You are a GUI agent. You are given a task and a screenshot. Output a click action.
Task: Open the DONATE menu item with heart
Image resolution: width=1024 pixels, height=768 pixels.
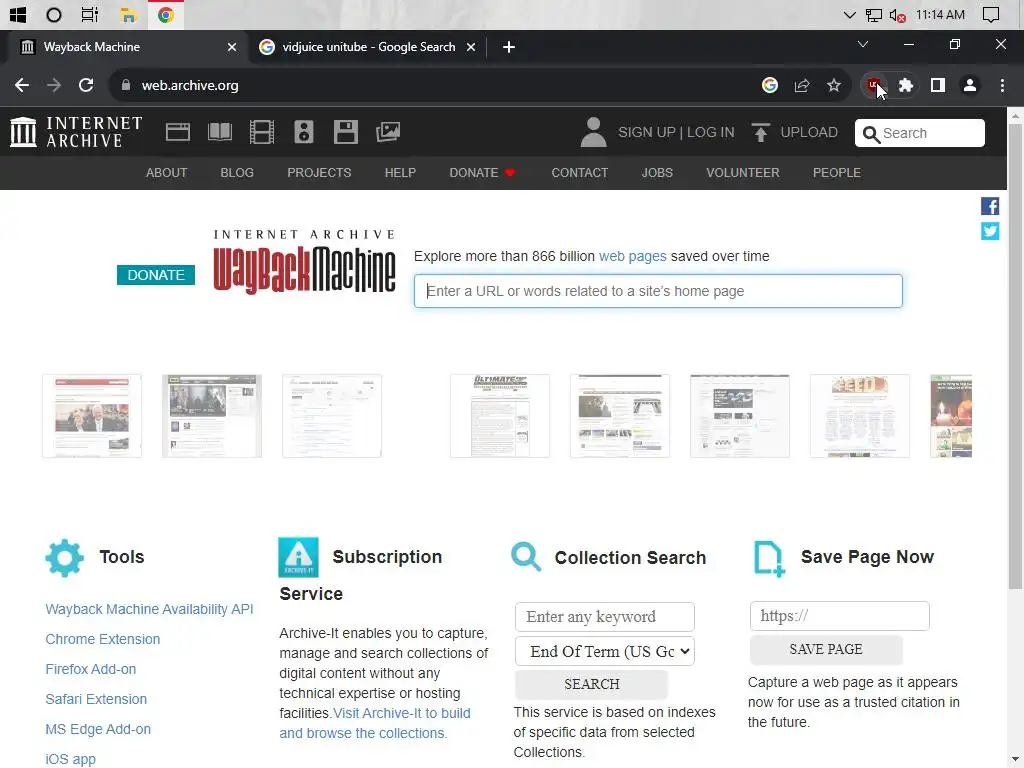point(483,173)
